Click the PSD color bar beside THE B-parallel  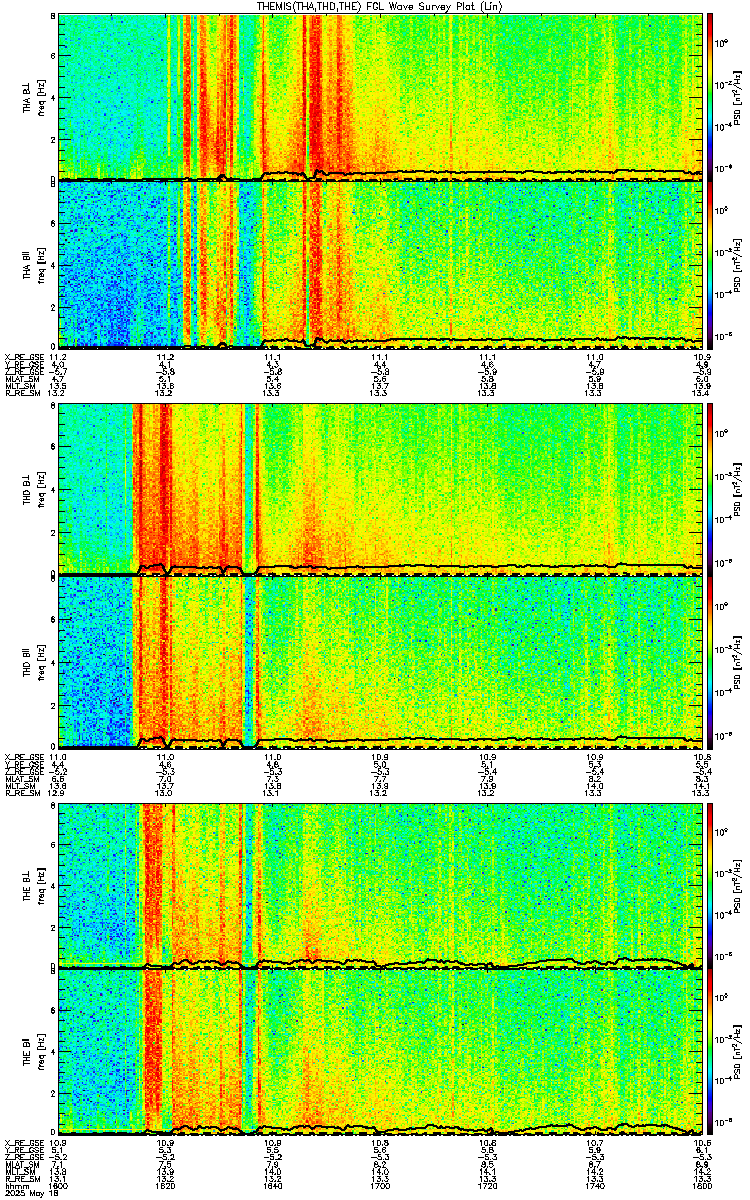(710, 1051)
